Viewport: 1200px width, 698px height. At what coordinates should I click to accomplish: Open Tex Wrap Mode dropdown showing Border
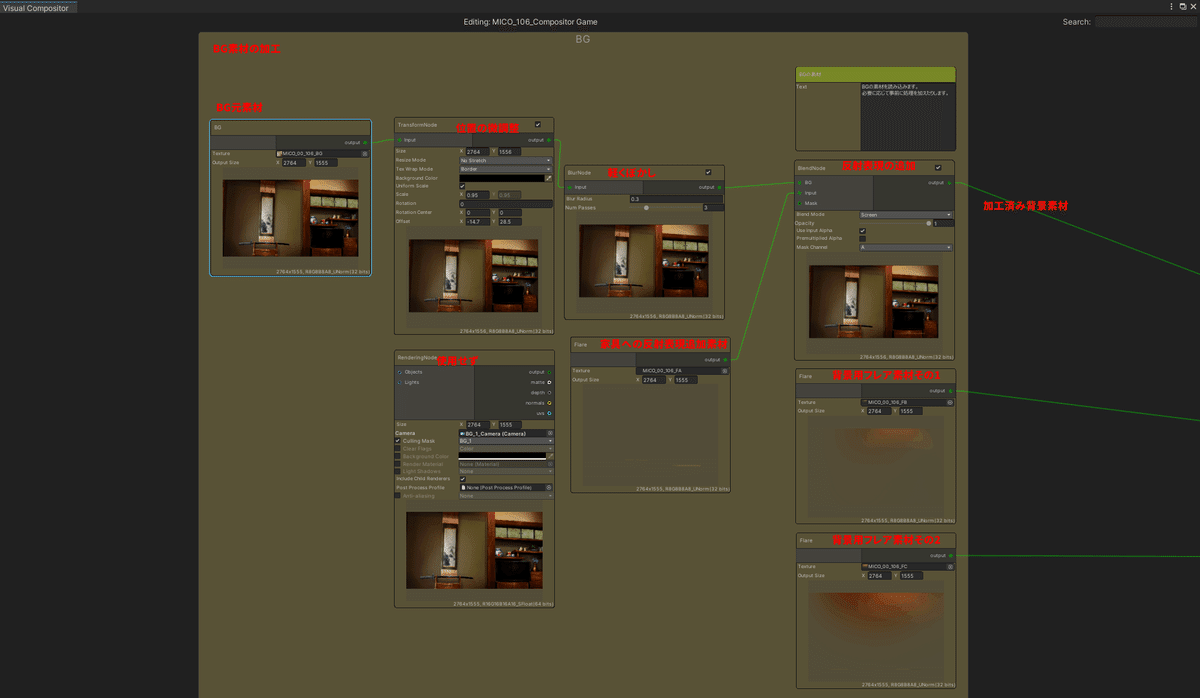505,168
